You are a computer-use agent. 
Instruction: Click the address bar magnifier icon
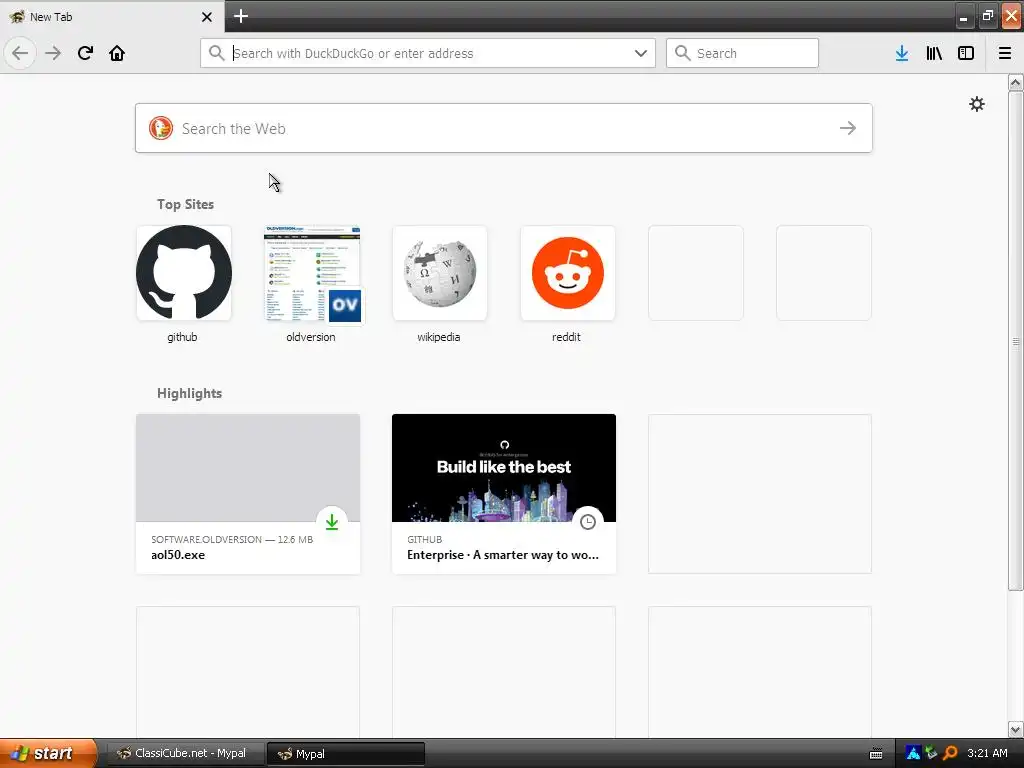click(216, 53)
